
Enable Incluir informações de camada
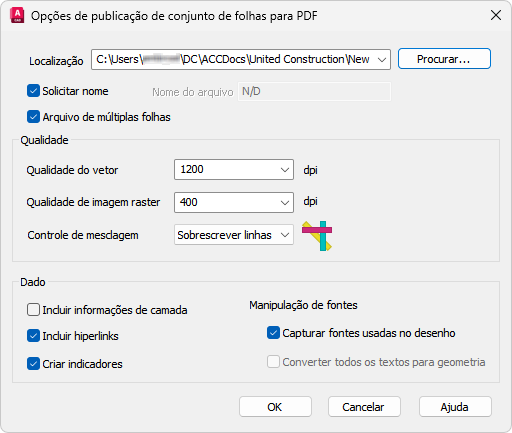pos(33,310)
